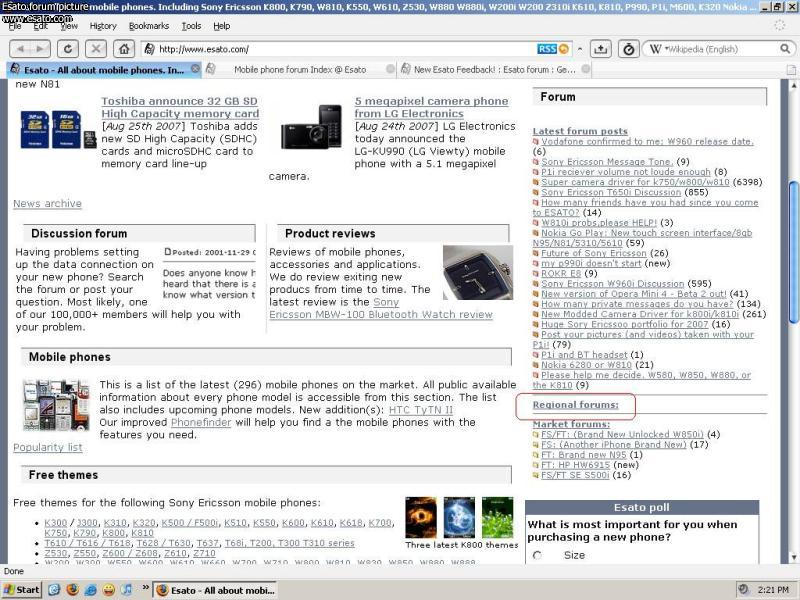Open 'Sony Ericsson T650i Discussion' forum post
This screenshot has height=600, width=800.
point(611,192)
